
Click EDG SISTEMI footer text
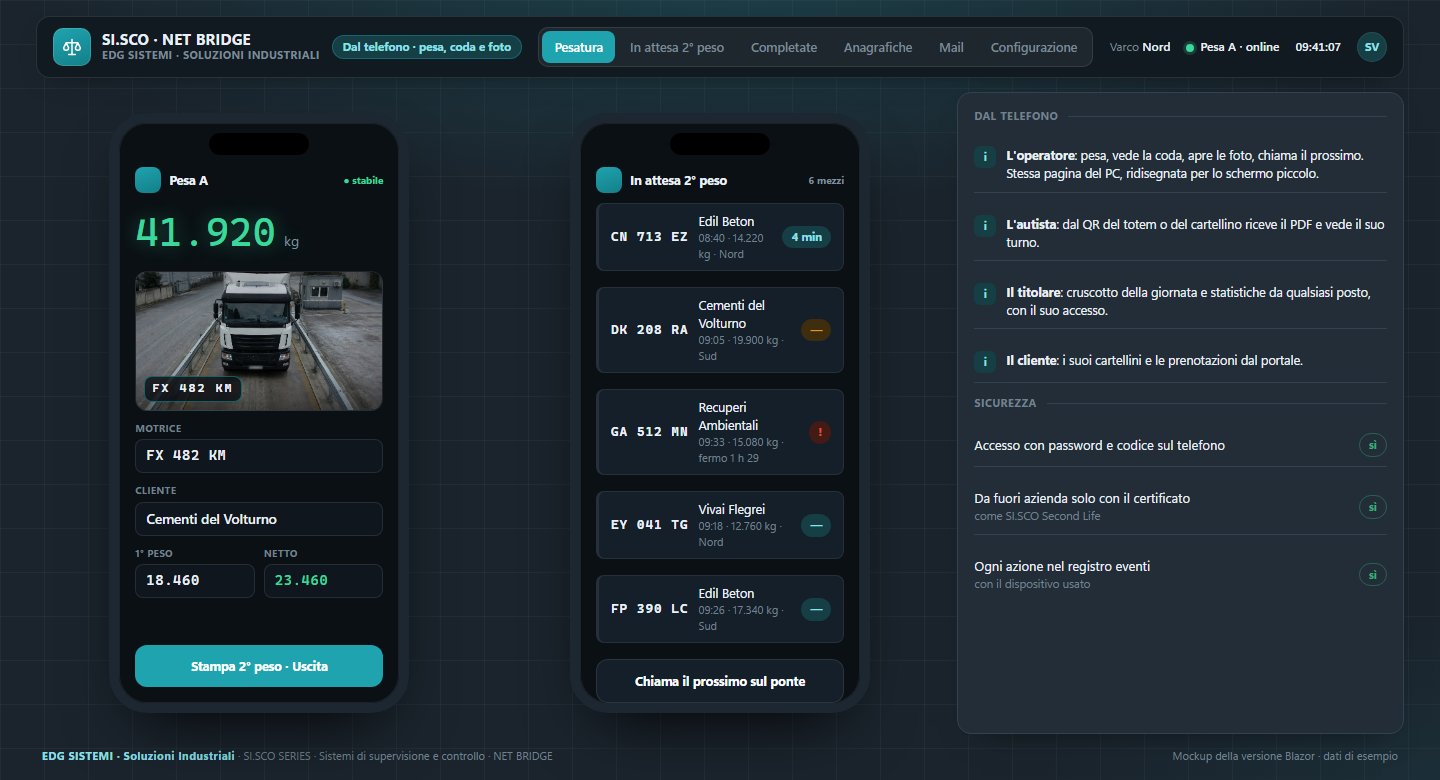[x=139, y=756]
